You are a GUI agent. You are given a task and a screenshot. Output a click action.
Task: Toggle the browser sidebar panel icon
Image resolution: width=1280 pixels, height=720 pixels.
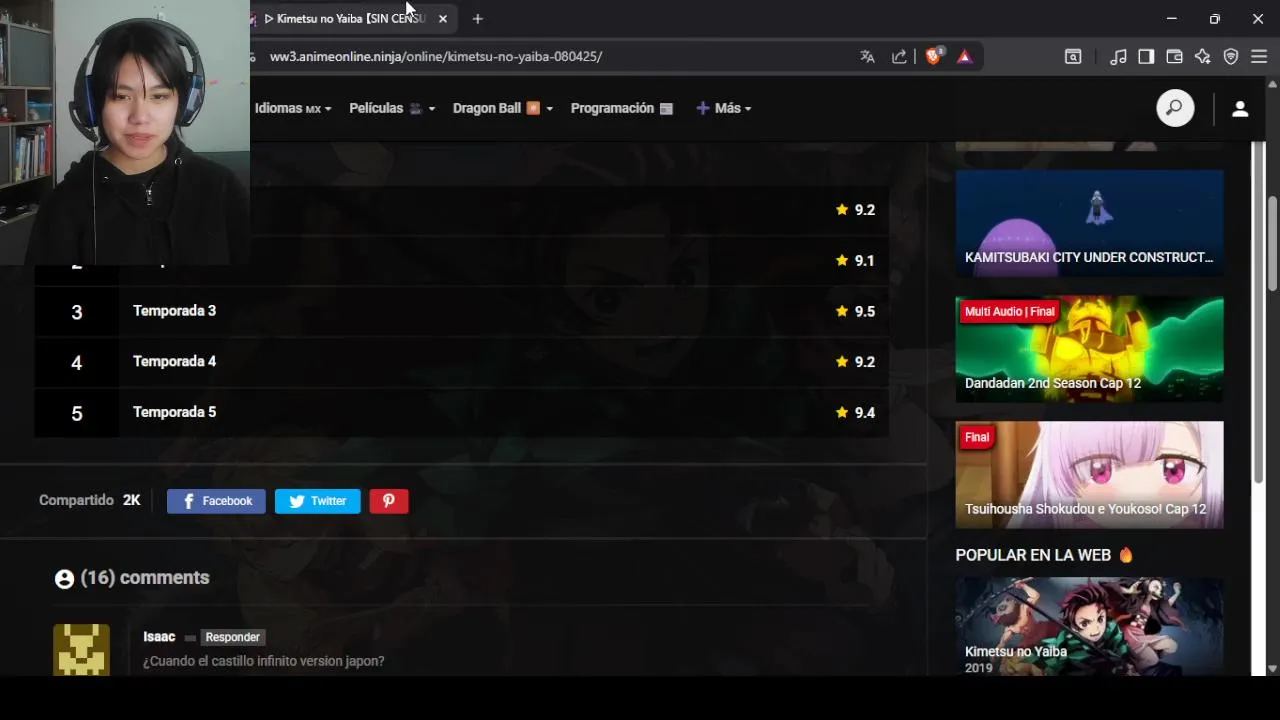click(1146, 57)
